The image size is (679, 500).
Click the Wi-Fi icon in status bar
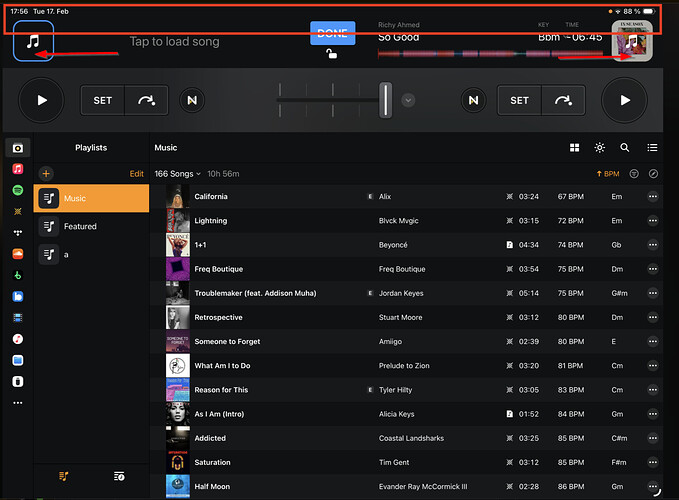point(618,11)
